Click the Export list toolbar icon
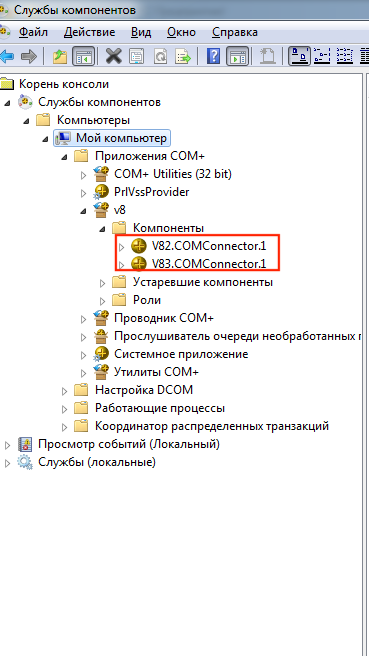Screen dimensions: 369x656 183,56
